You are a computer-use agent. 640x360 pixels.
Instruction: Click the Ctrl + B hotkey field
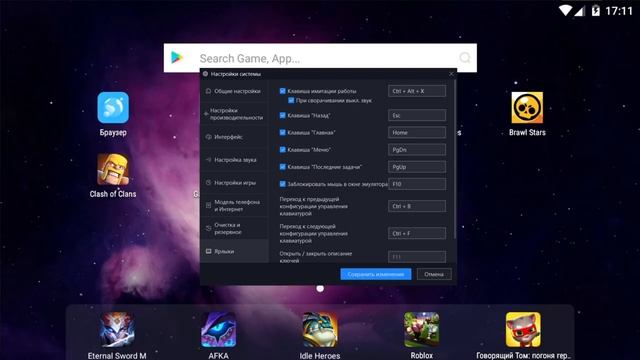tap(417, 206)
